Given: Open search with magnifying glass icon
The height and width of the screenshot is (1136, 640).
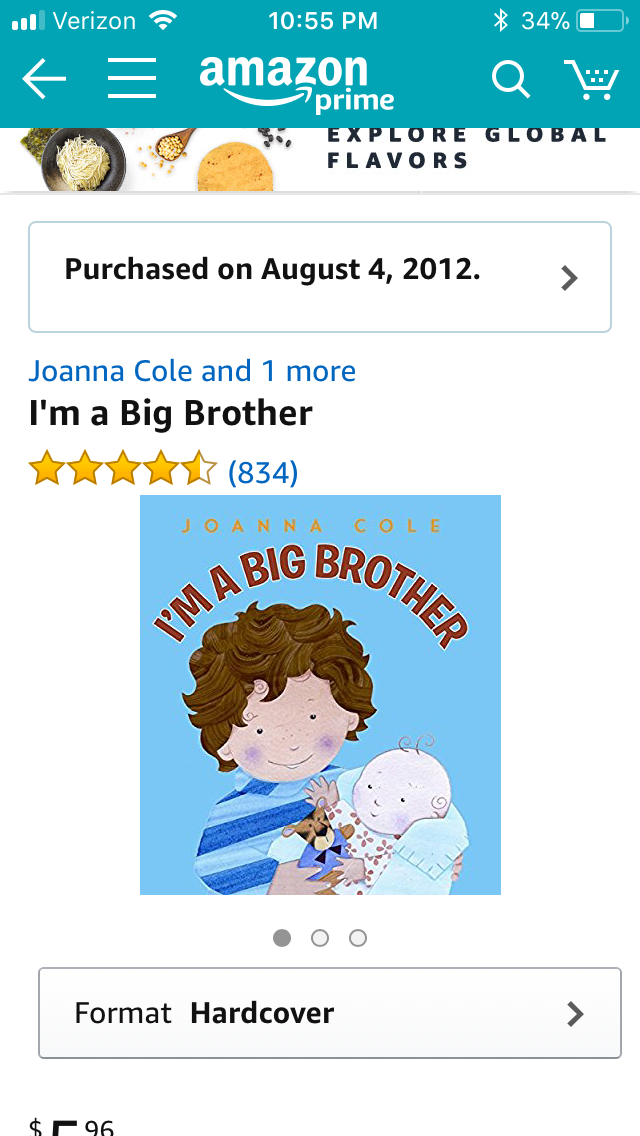Looking at the screenshot, I should [511, 78].
